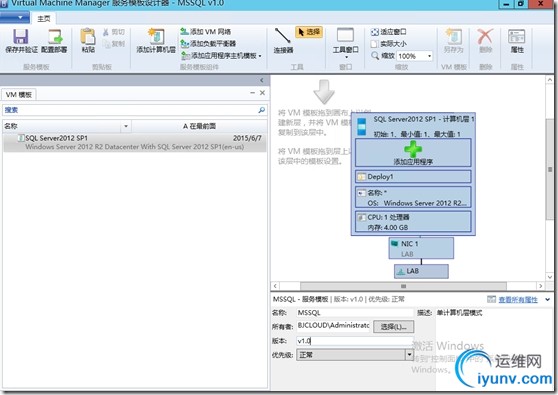Screen dimensions: 558x395
Task: Click the Paste (粘贴) clipboard icon
Action: pyautogui.click(x=88, y=36)
